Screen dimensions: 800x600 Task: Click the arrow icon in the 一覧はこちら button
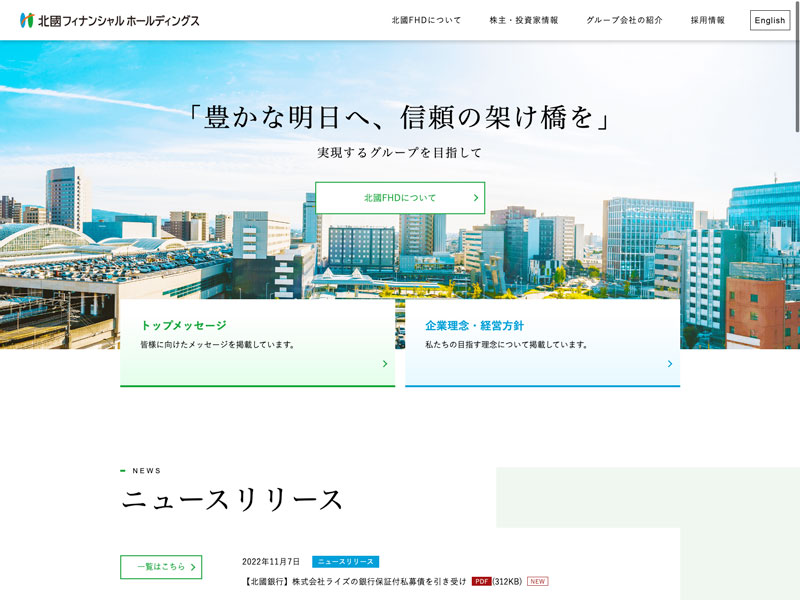tap(193, 567)
